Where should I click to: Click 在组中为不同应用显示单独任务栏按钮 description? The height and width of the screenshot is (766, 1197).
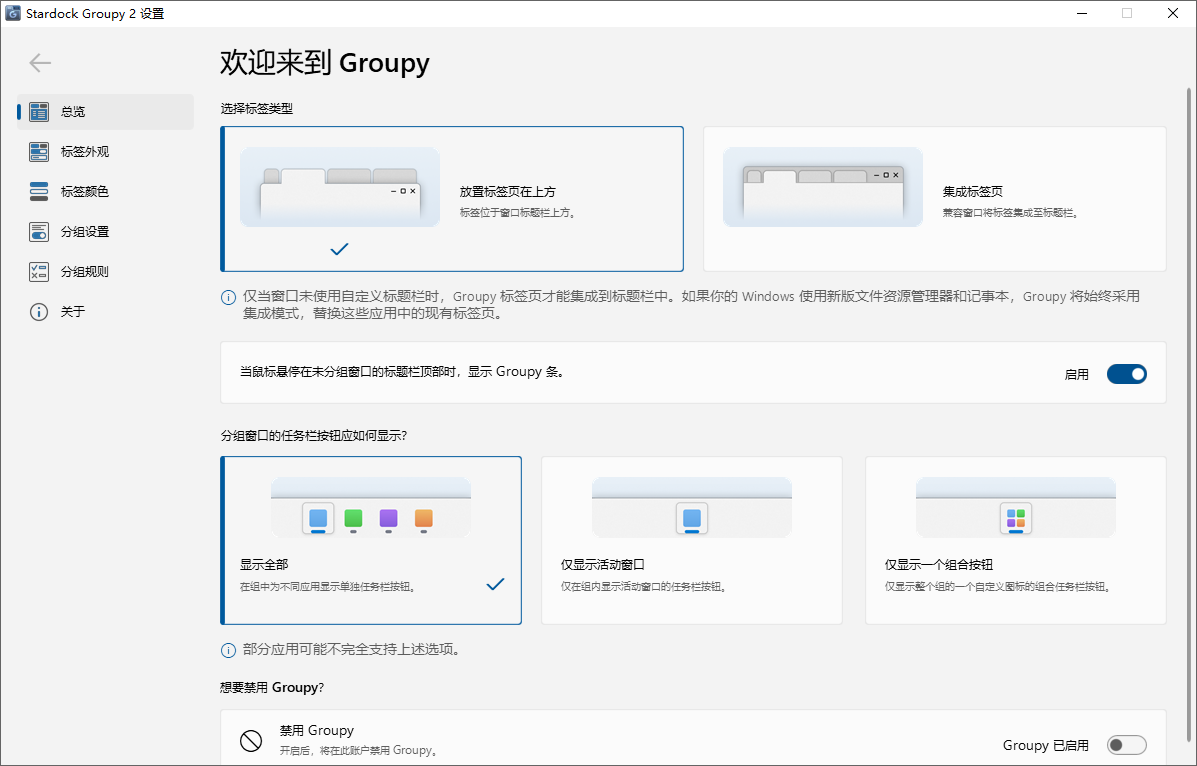click(328, 587)
